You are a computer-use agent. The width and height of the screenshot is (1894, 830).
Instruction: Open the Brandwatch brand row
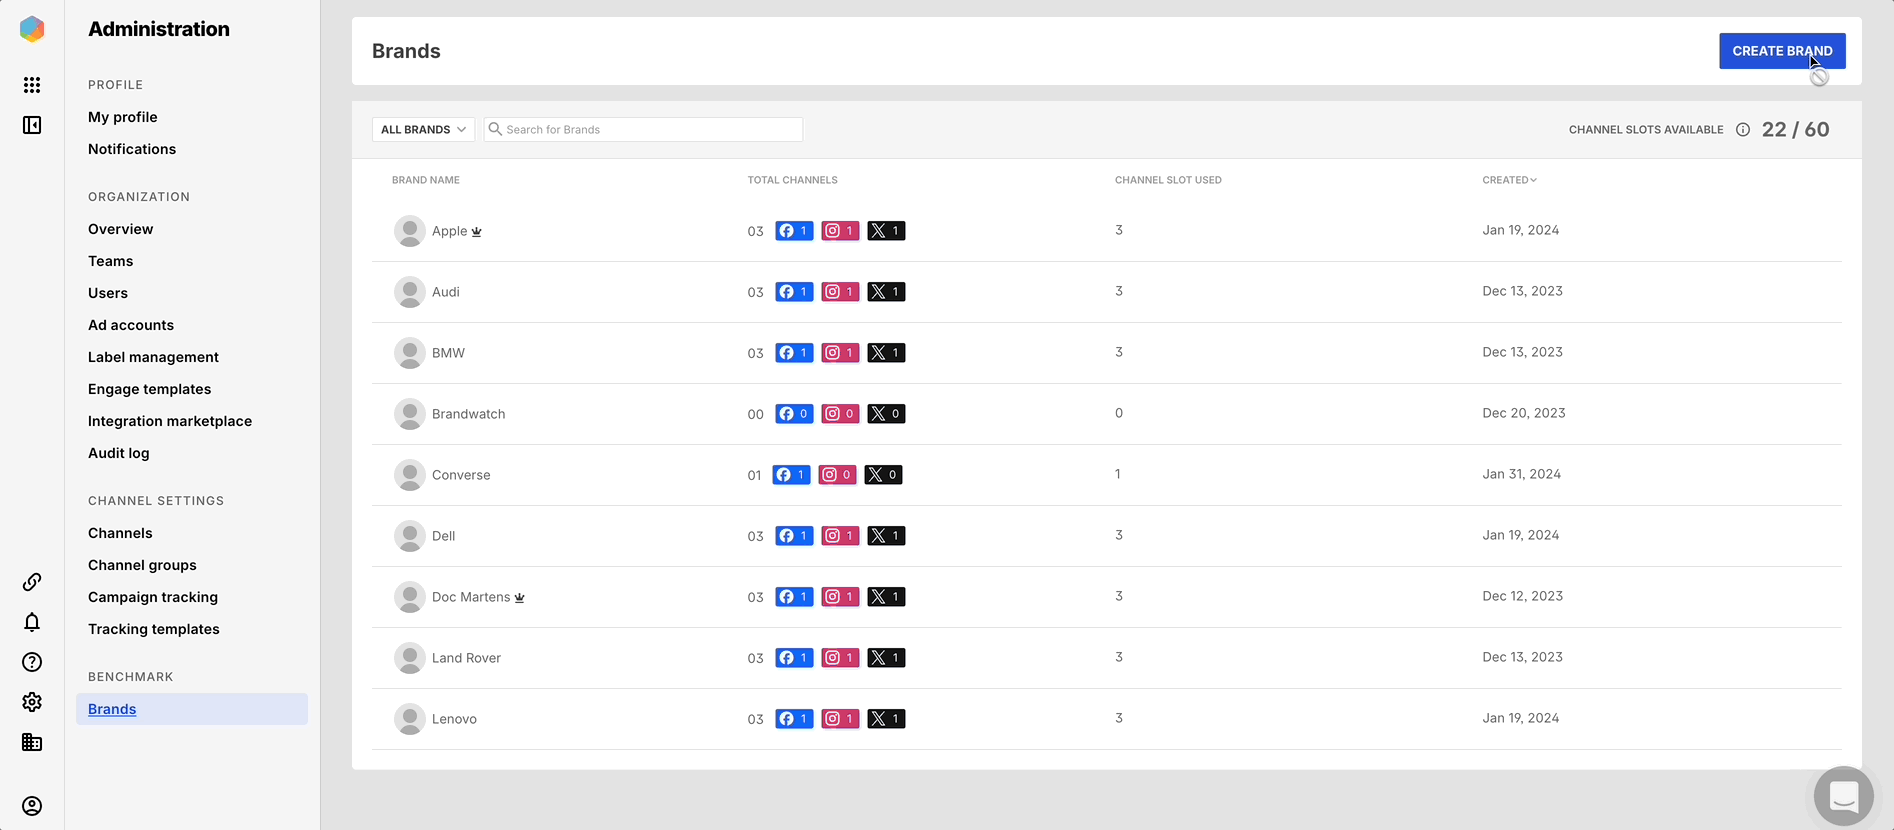pos(1106,414)
